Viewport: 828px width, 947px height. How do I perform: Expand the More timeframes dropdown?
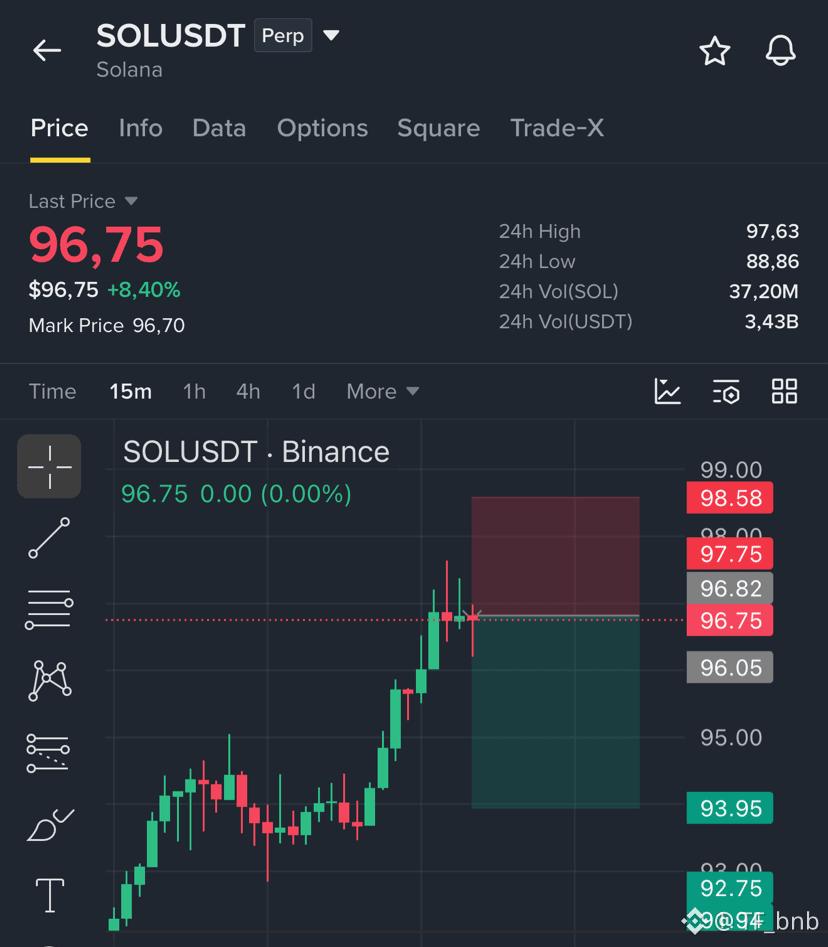pos(383,391)
